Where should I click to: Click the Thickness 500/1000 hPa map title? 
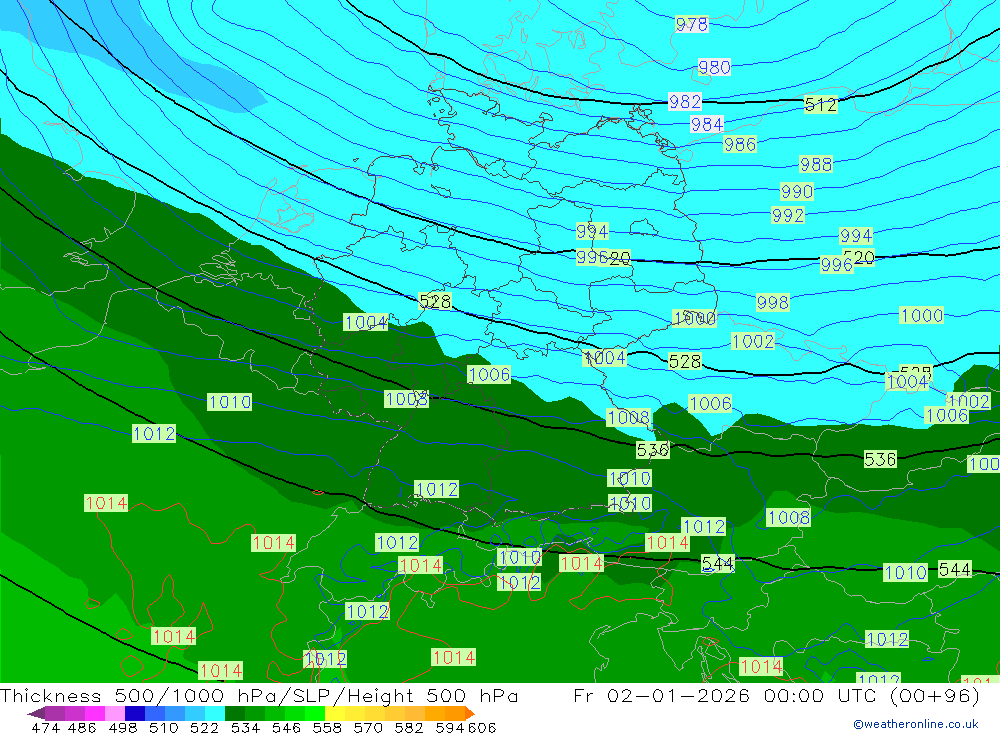(259, 695)
